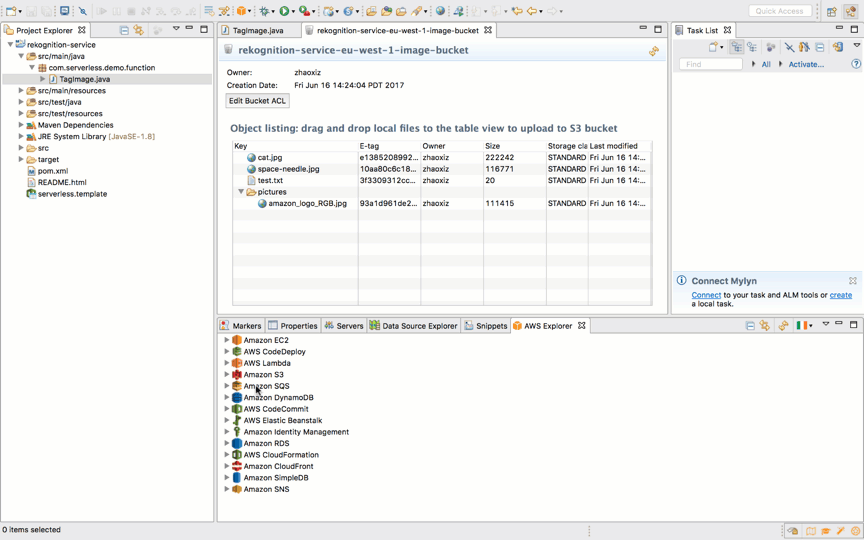Click Refresh AWS Explorer icon
864x540 pixels.
pos(783,326)
